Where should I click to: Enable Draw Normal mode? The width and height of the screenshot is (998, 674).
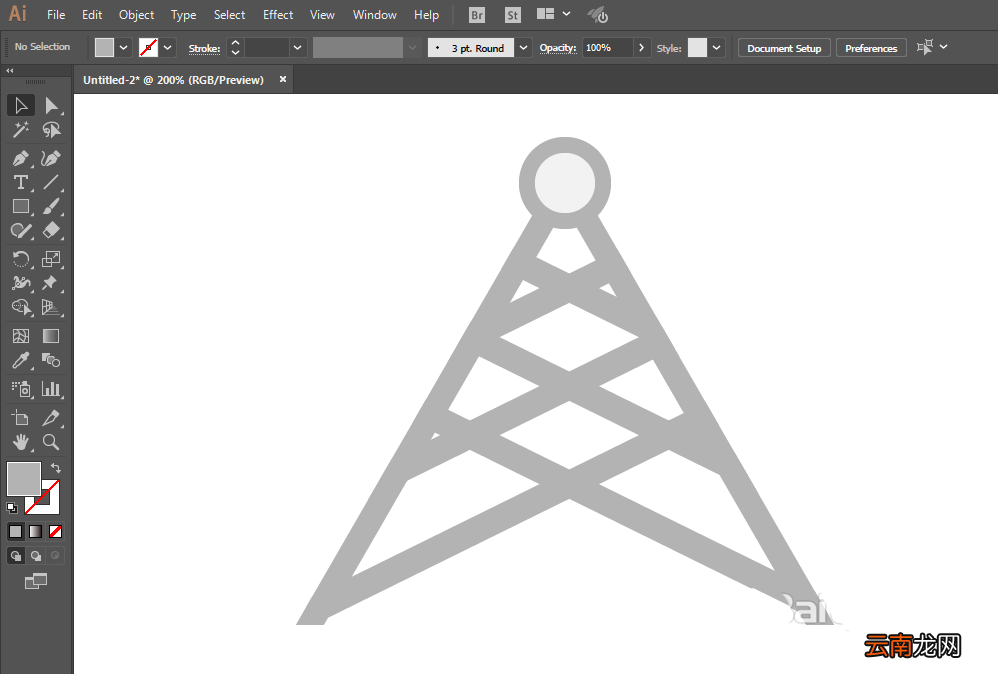coord(16,556)
